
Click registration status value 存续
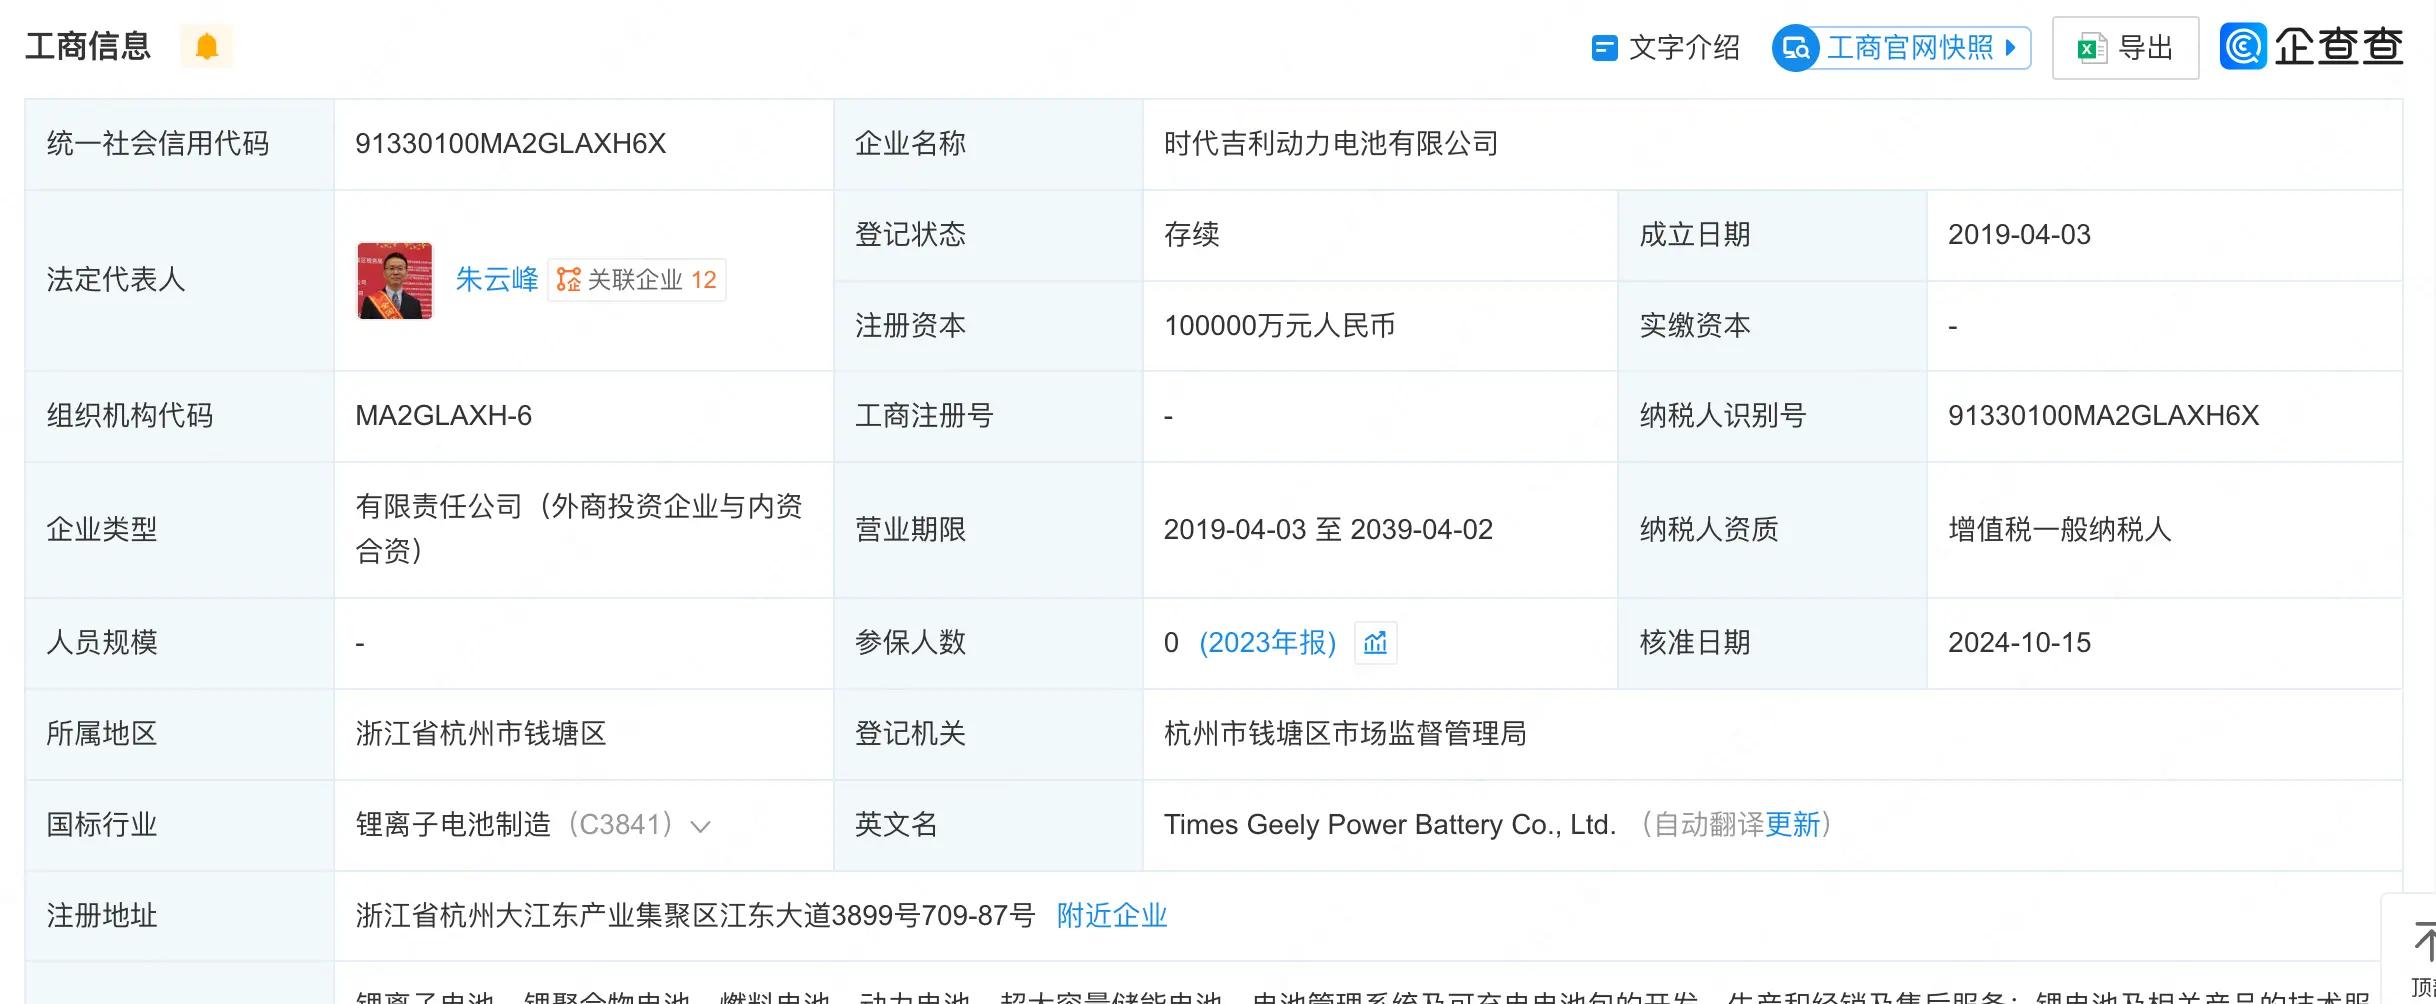coord(1191,235)
